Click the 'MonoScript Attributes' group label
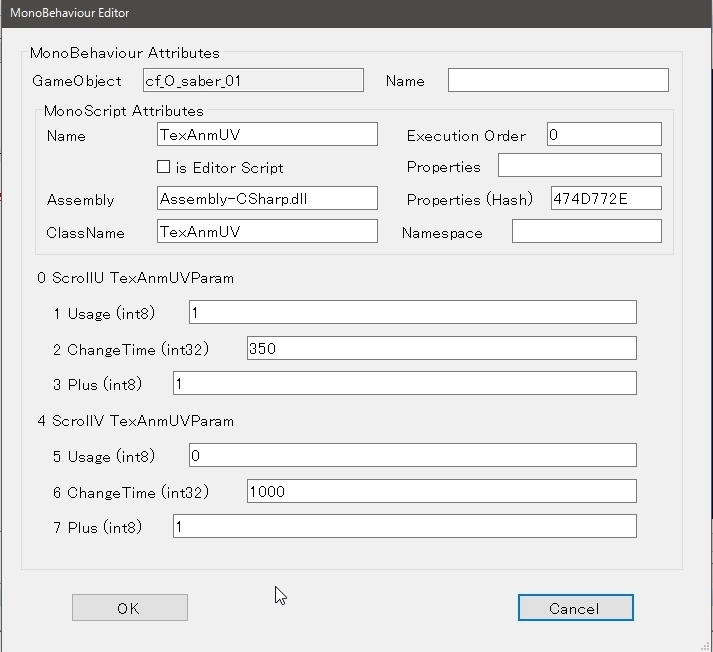Screen dimensions: 713x652 click(x=123, y=111)
